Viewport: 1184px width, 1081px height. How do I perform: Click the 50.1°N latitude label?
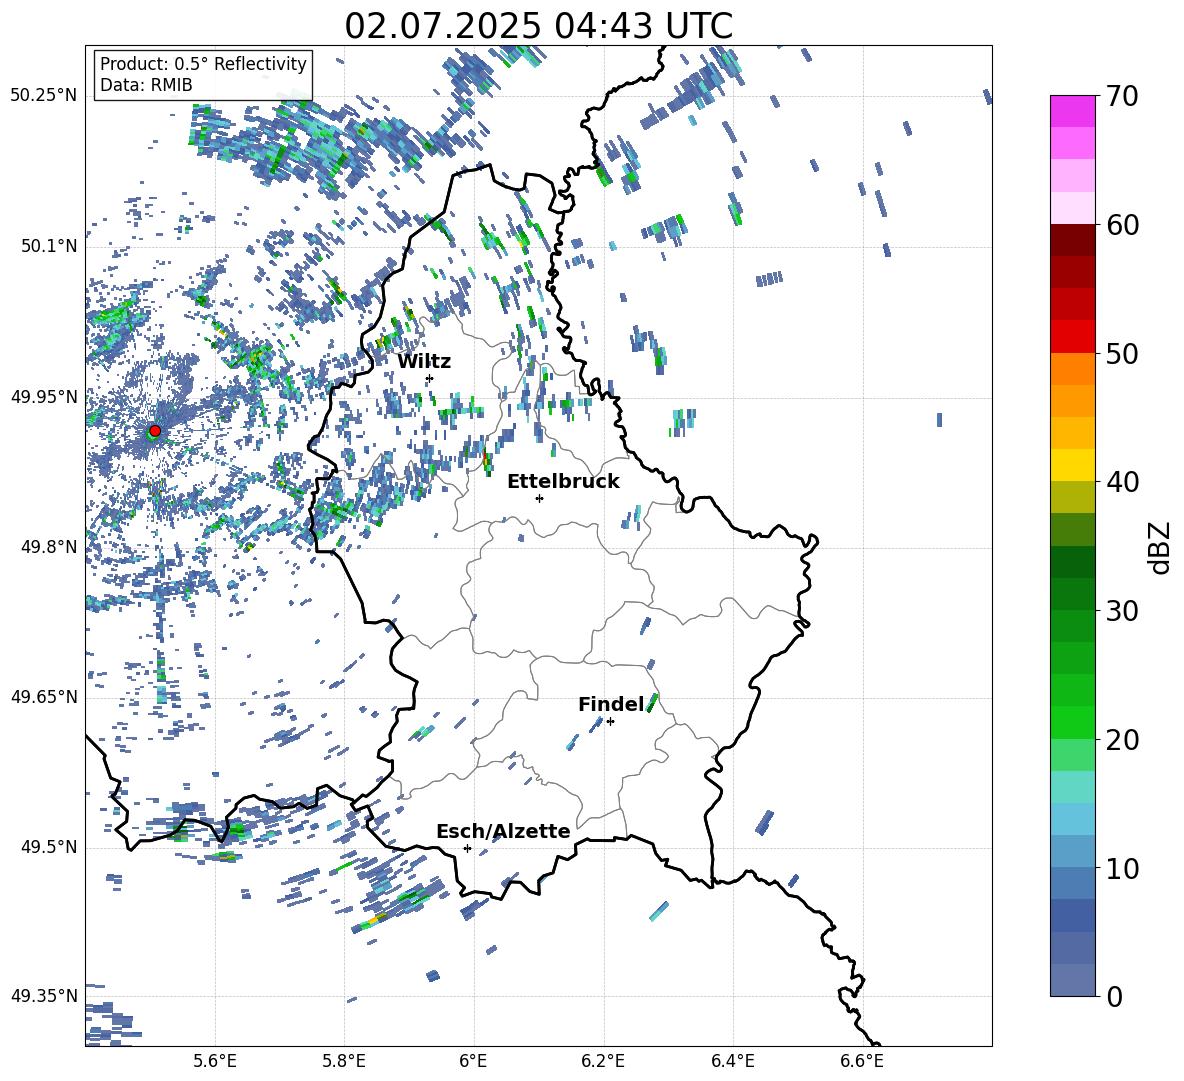[x=49, y=247]
